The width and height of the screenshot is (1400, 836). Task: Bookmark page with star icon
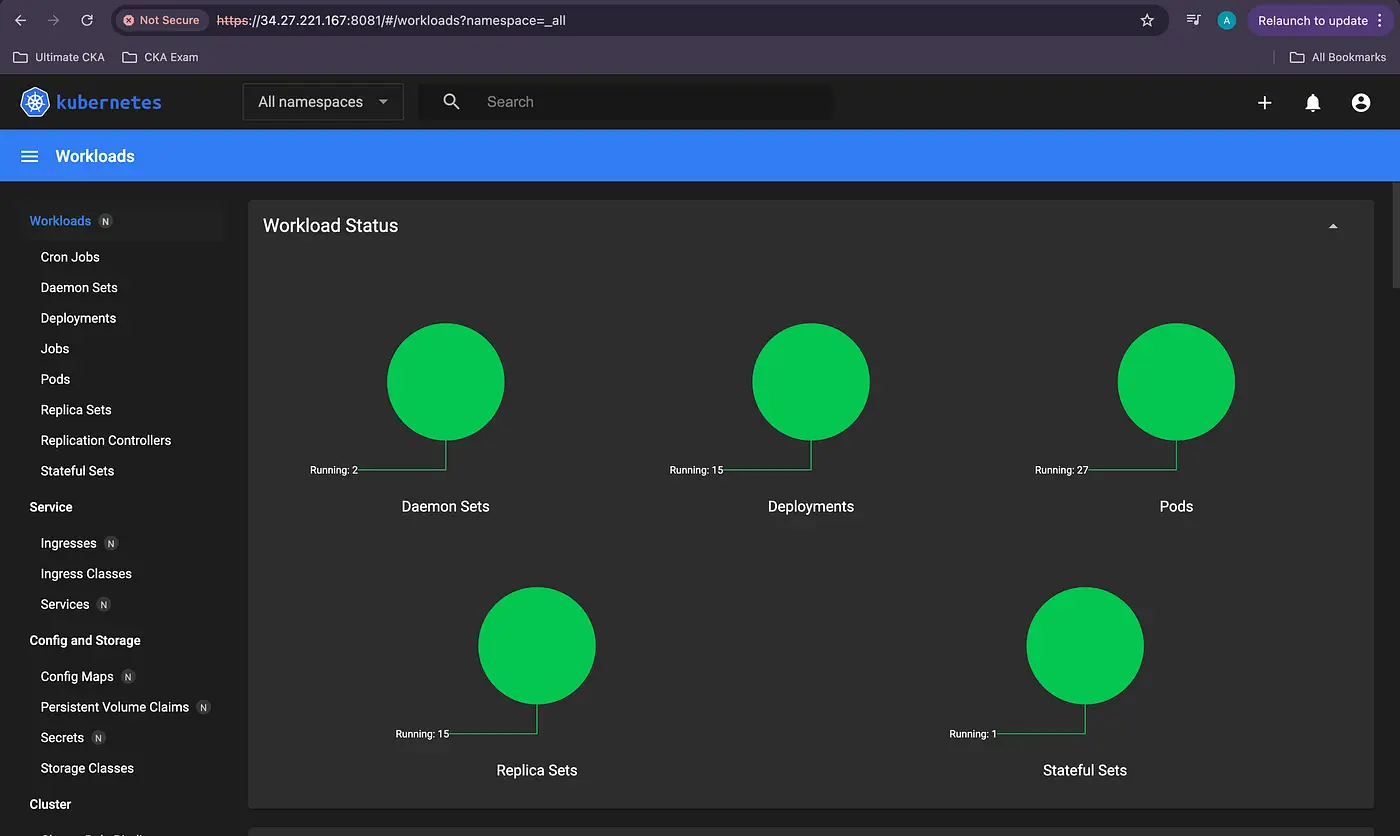(x=1147, y=20)
